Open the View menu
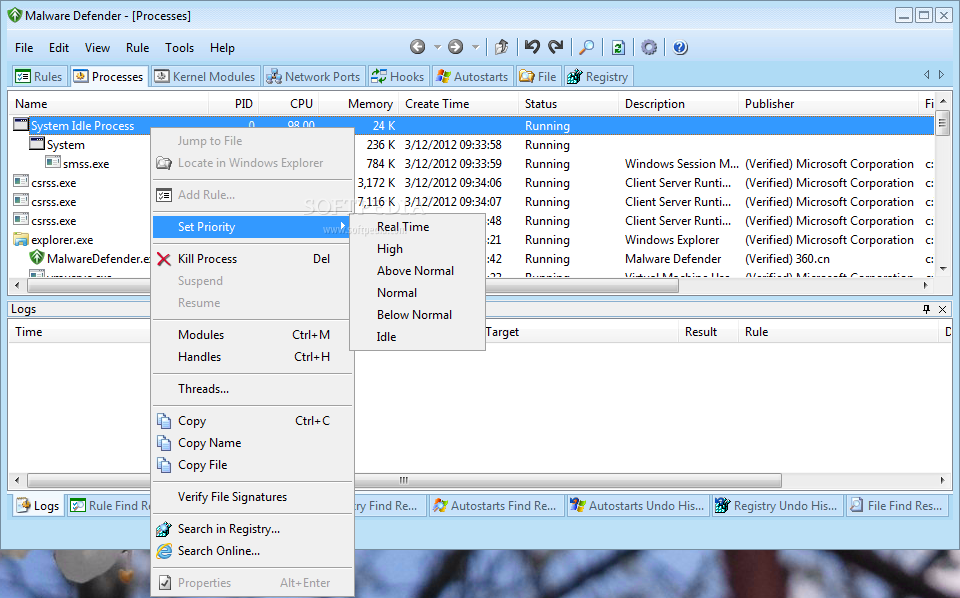Screen dimensions: 960x598 click(97, 48)
